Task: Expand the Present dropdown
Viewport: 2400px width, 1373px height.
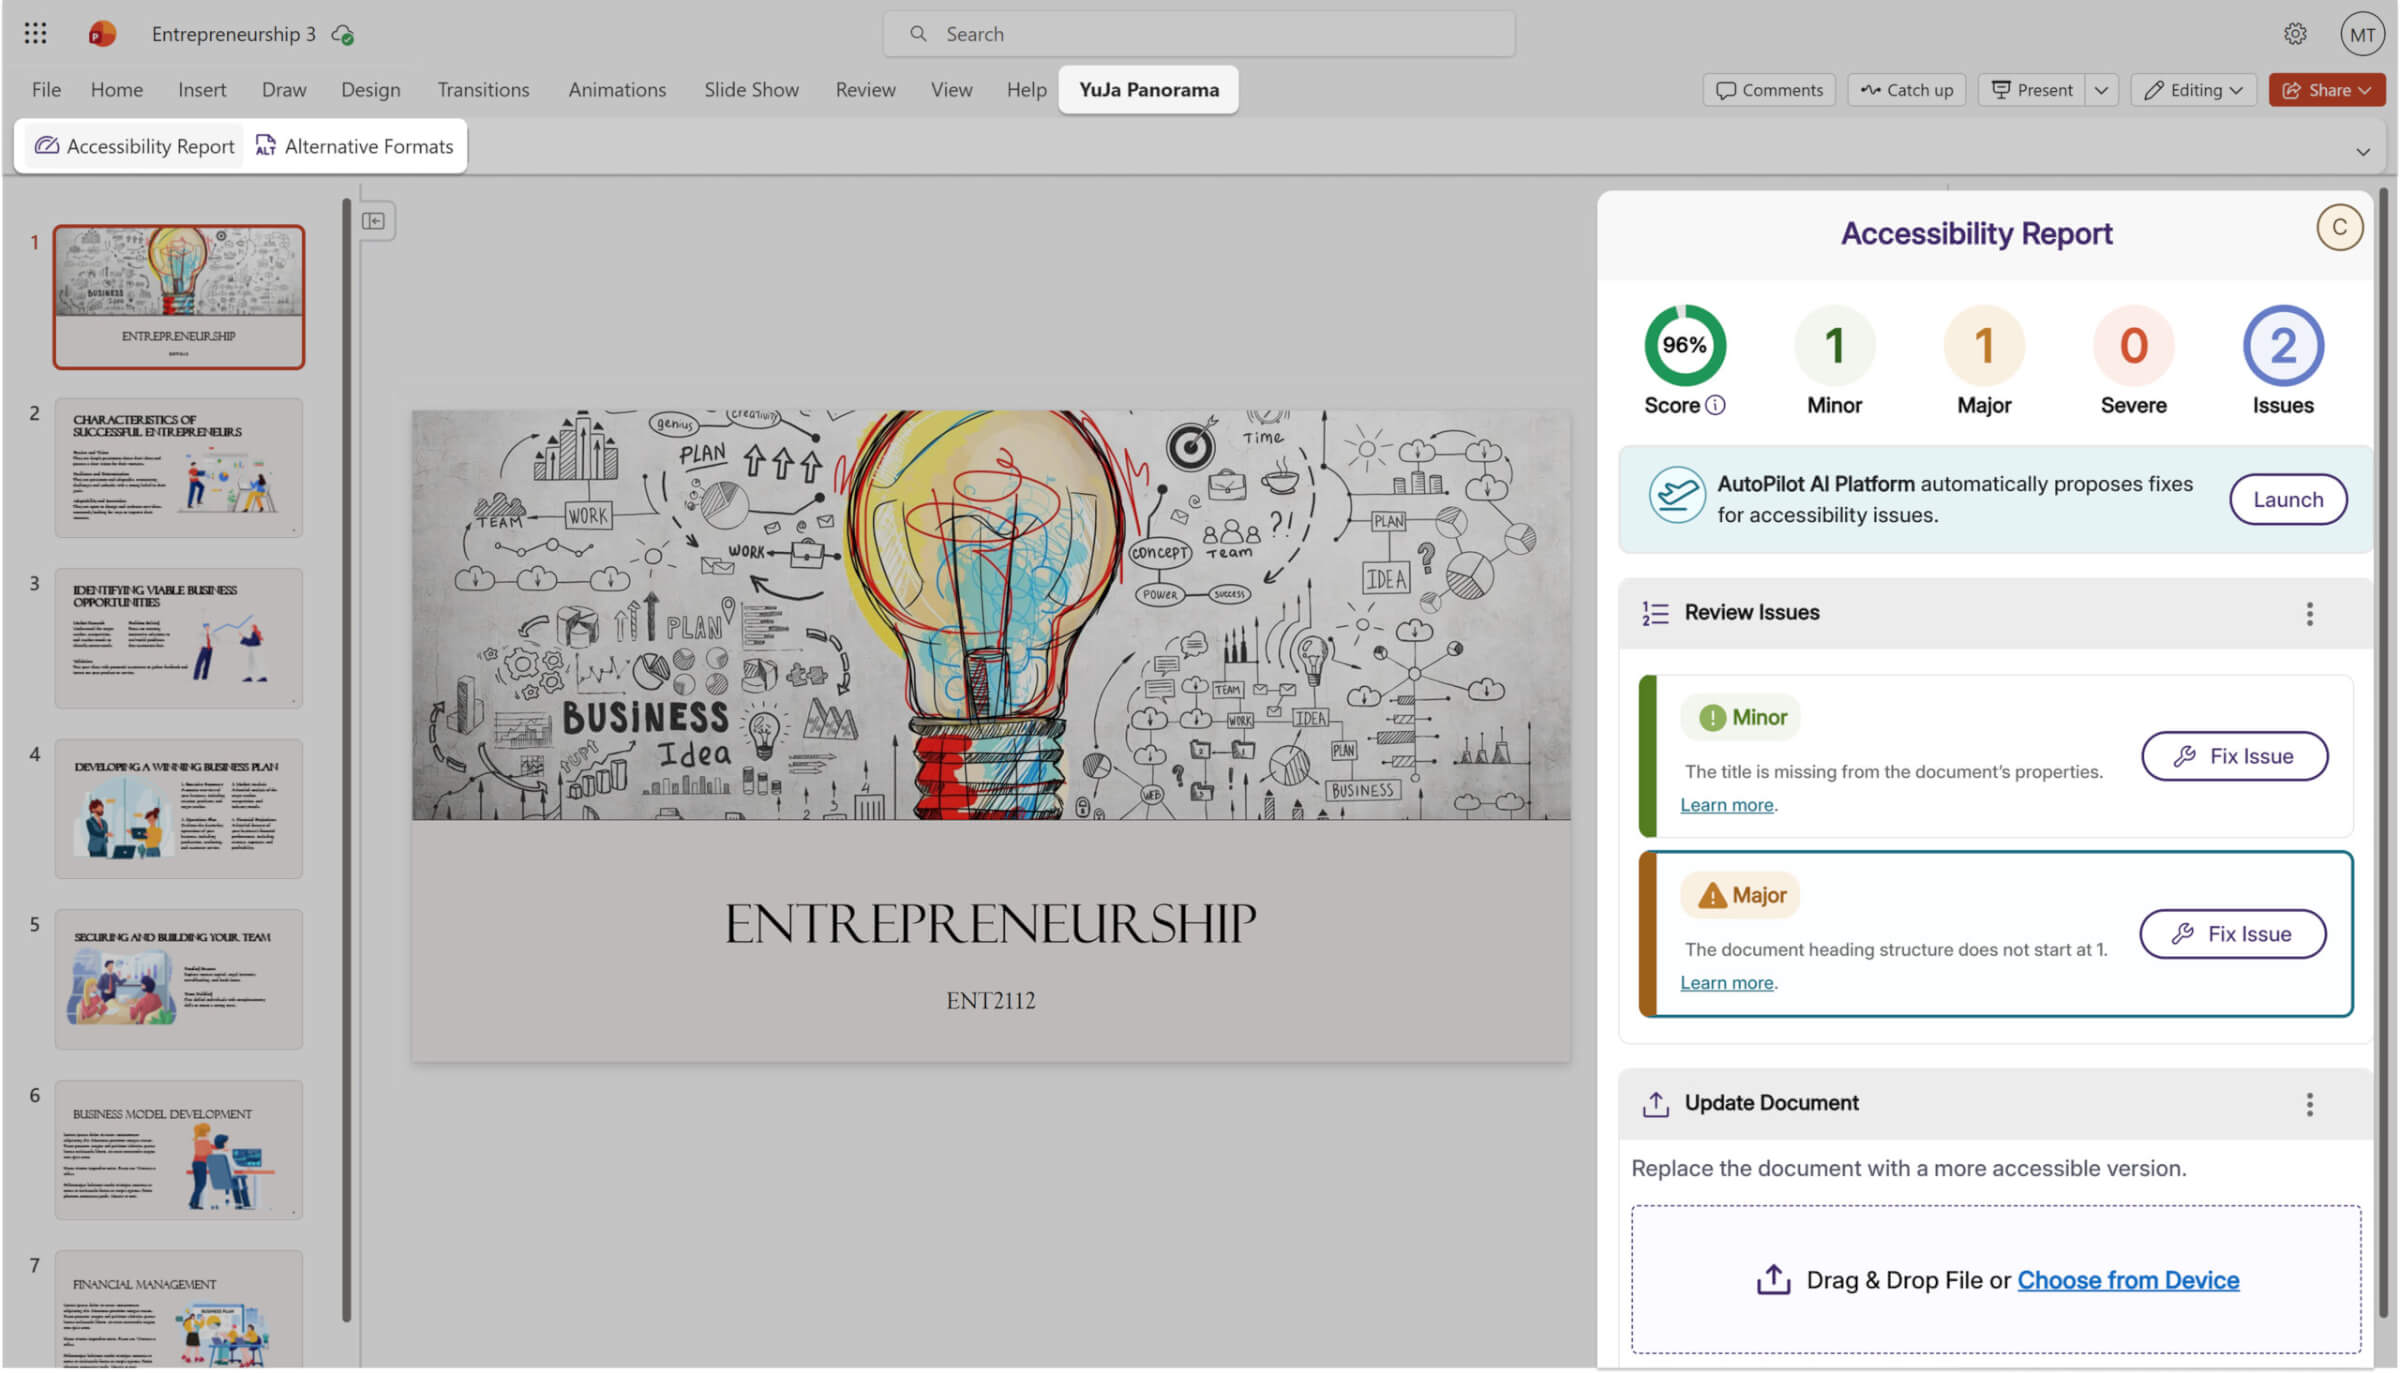Action: (2103, 89)
